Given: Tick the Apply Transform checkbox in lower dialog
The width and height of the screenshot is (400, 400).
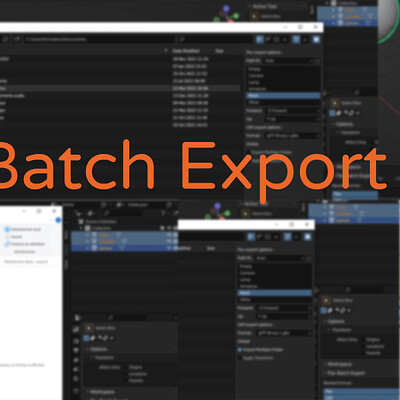Looking at the screenshot, I should 239,358.
